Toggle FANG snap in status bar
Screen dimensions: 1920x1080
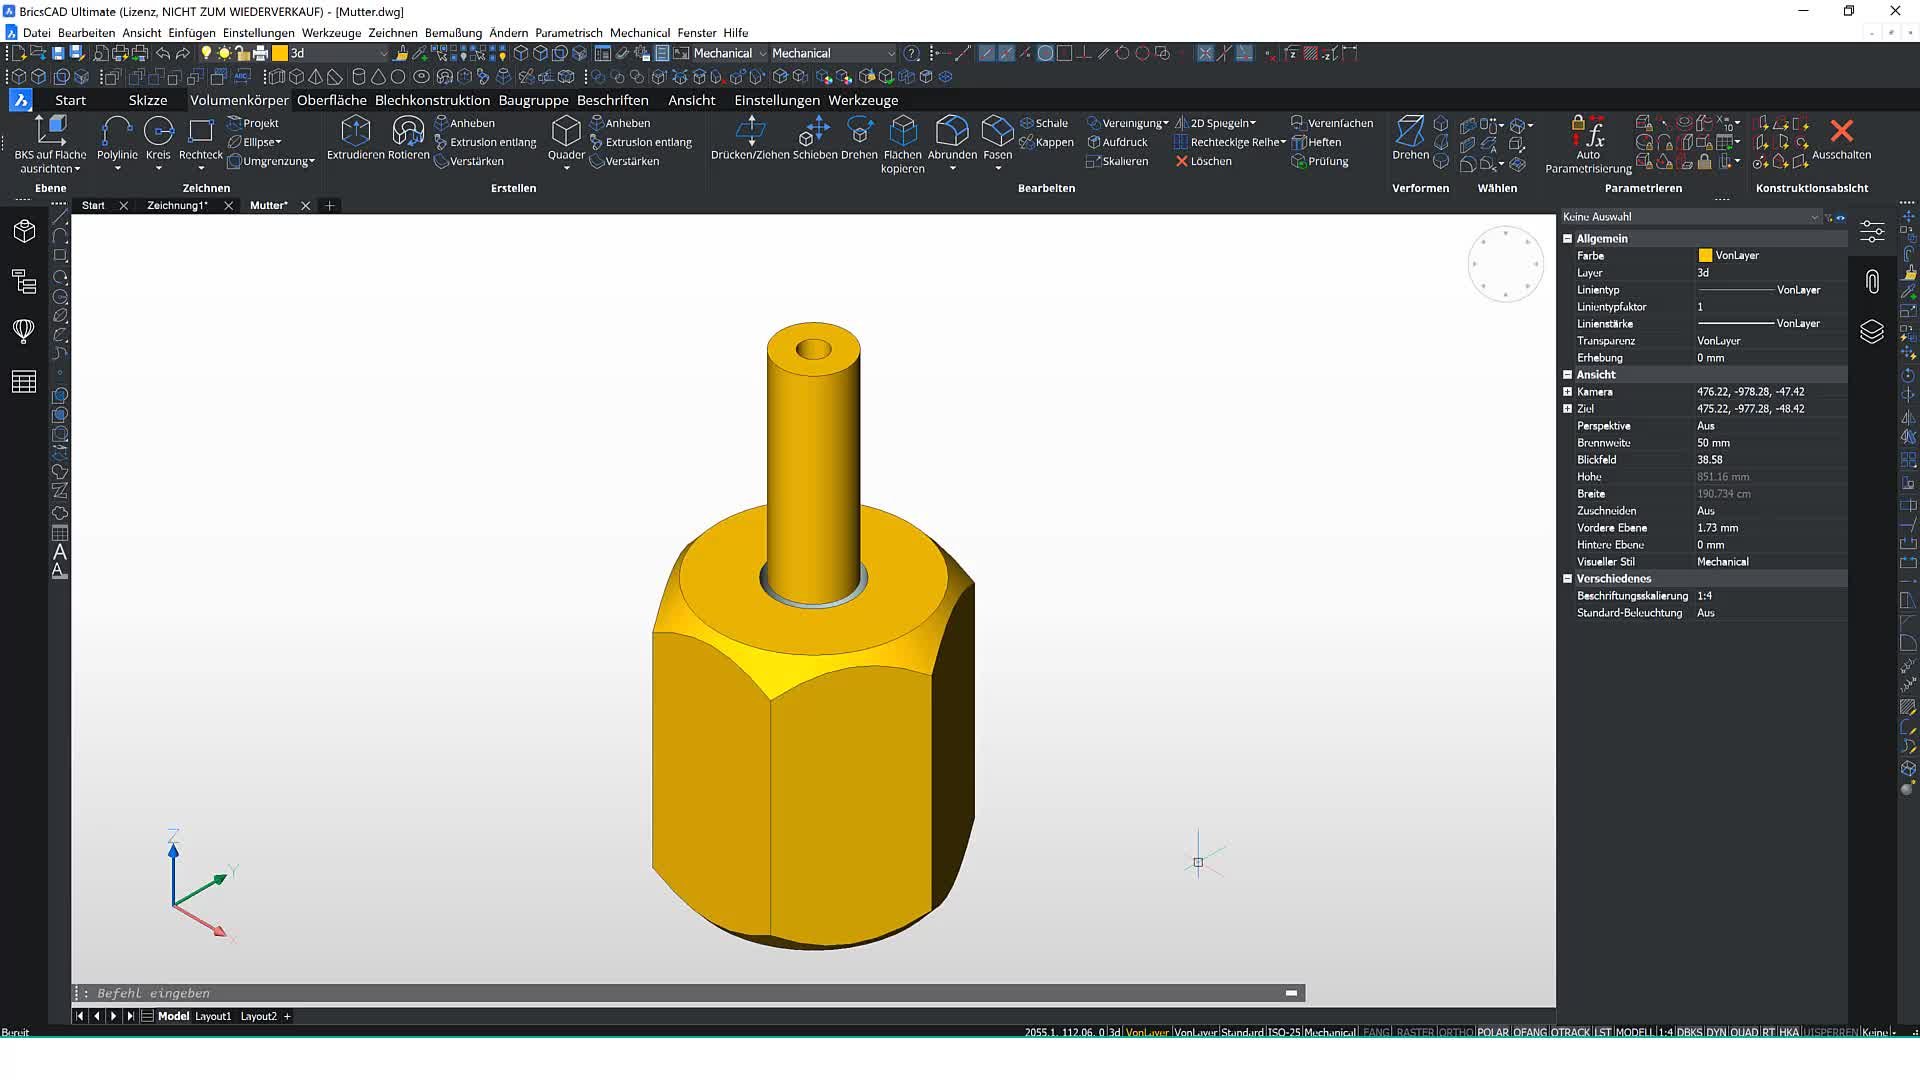pos(1376,1032)
